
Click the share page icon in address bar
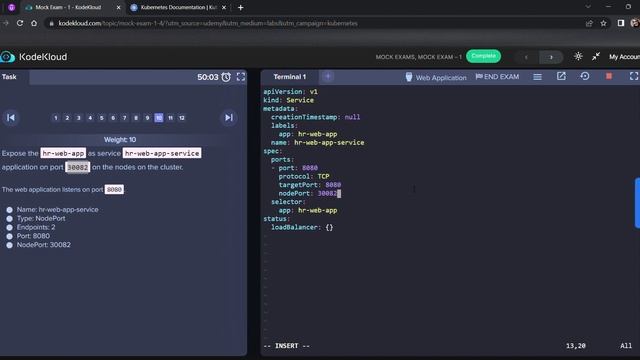coord(589,23)
